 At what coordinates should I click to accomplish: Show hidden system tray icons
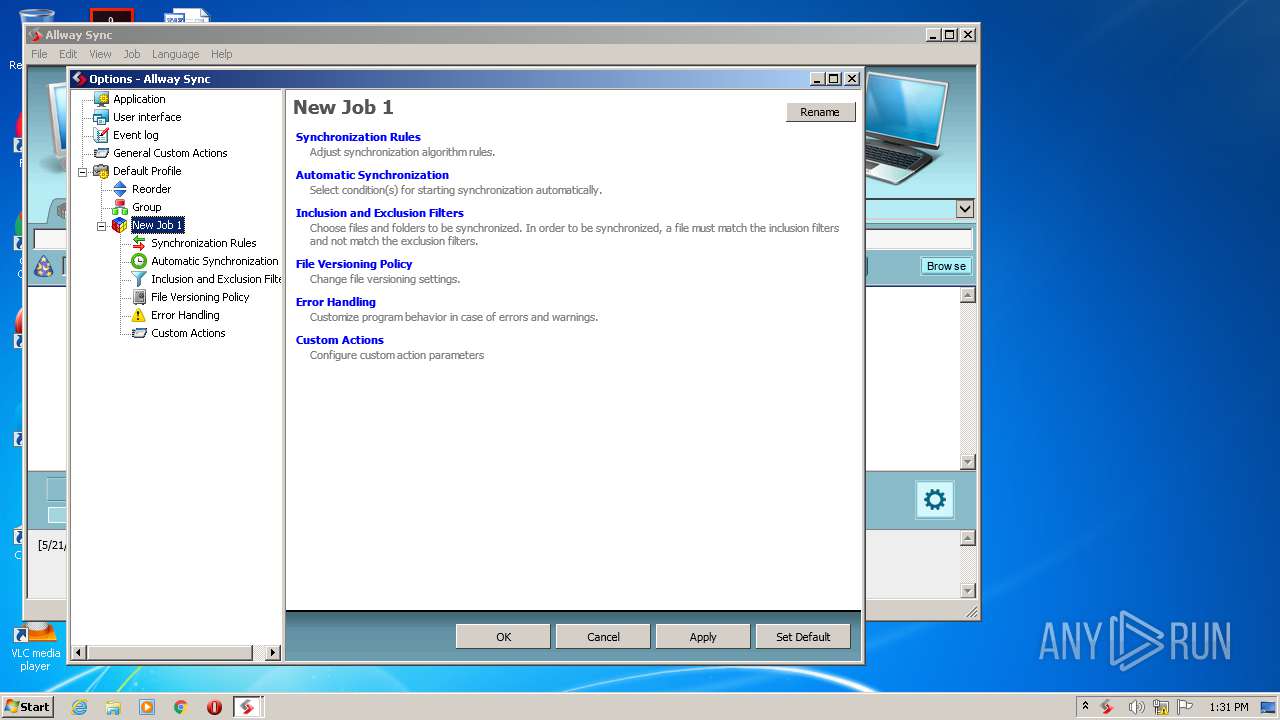pos(1085,707)
